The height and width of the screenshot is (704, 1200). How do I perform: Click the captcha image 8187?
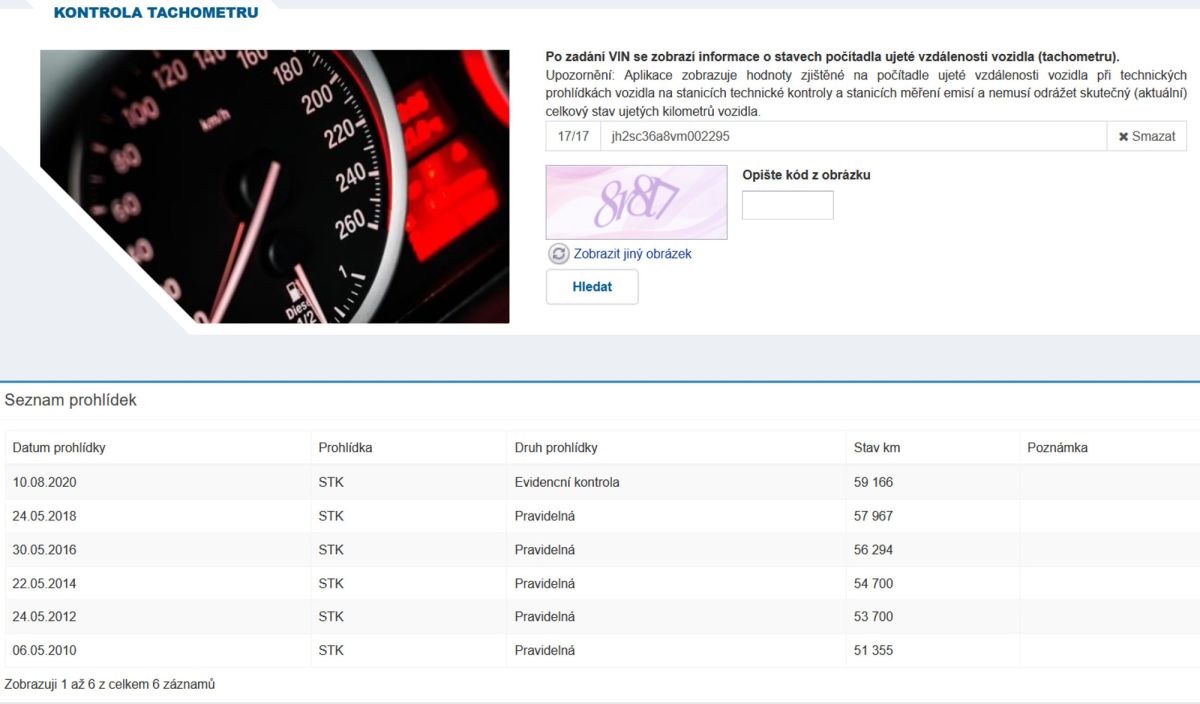(636, 202)
